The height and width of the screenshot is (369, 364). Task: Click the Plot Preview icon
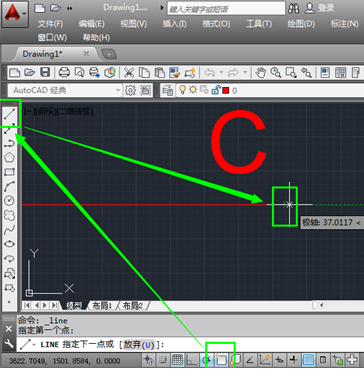coord(79,72)
